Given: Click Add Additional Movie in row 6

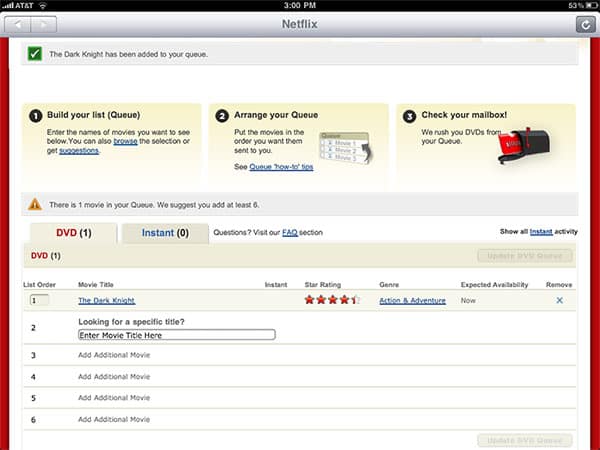Looking at the screenshot, I should pyautogui.click(x=114, y=419).
